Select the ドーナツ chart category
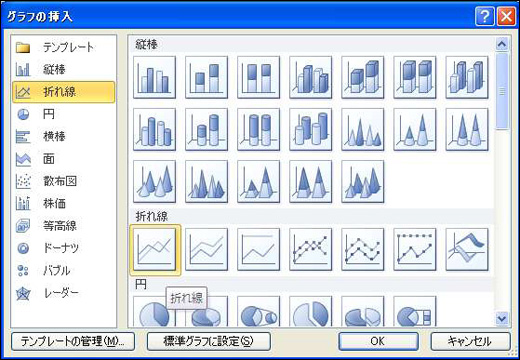 [x=63, y=248]
